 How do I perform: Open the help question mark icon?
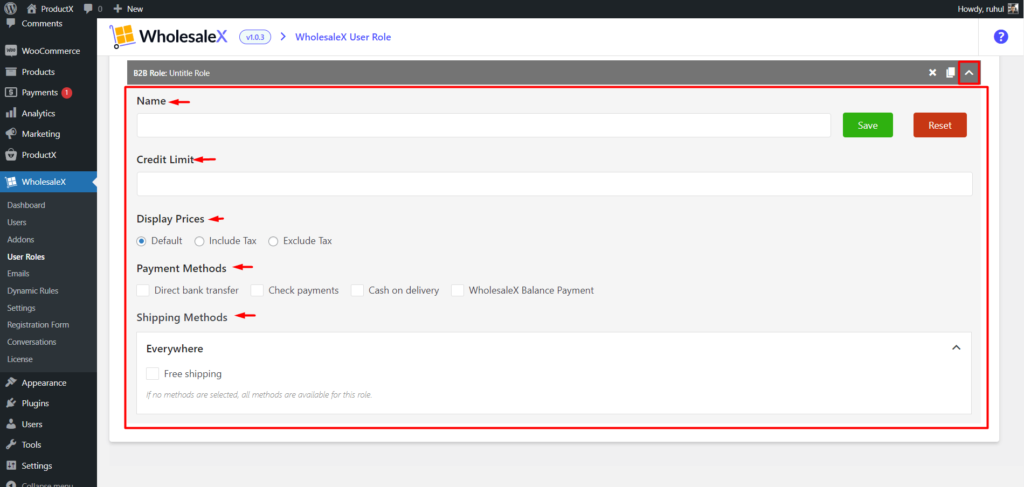tap(1000, 37)
